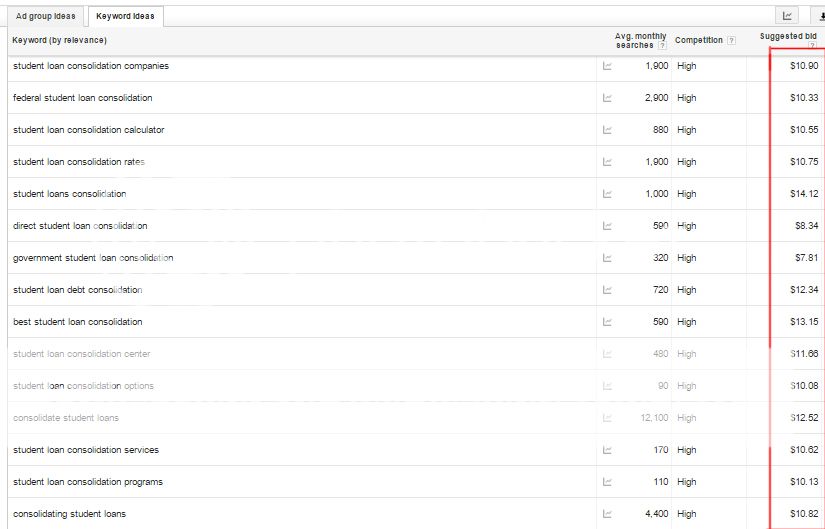Sort by Avg. monthly searches header

coord(640,41)
